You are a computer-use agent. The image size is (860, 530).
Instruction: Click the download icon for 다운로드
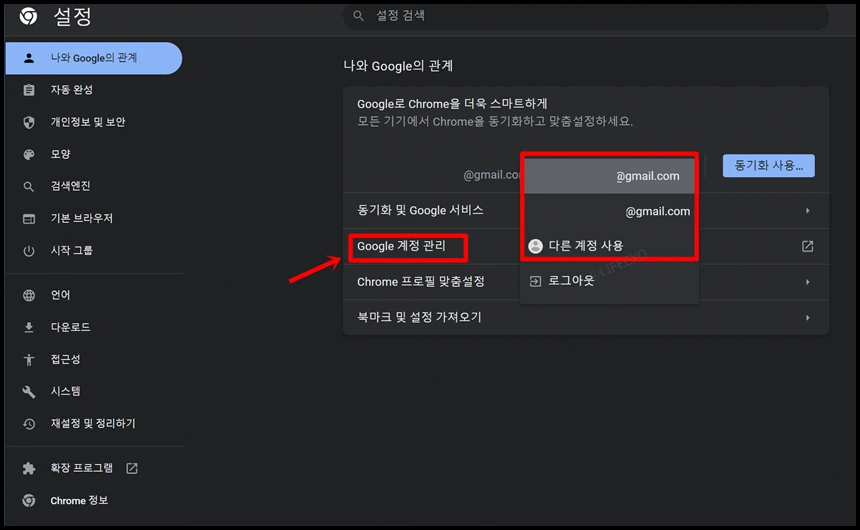click(x=29, y=328)
